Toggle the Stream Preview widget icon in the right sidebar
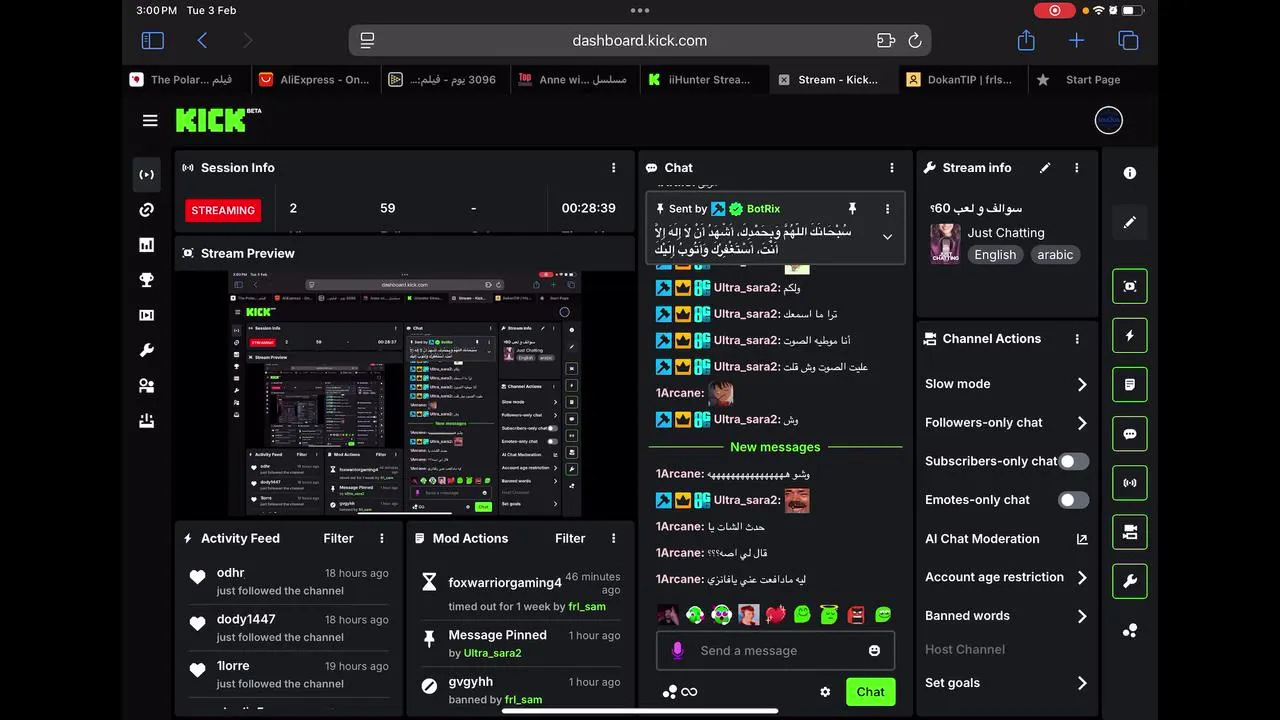The image size is (1280, 720). pyautogui.click(x=1130, y=286)
